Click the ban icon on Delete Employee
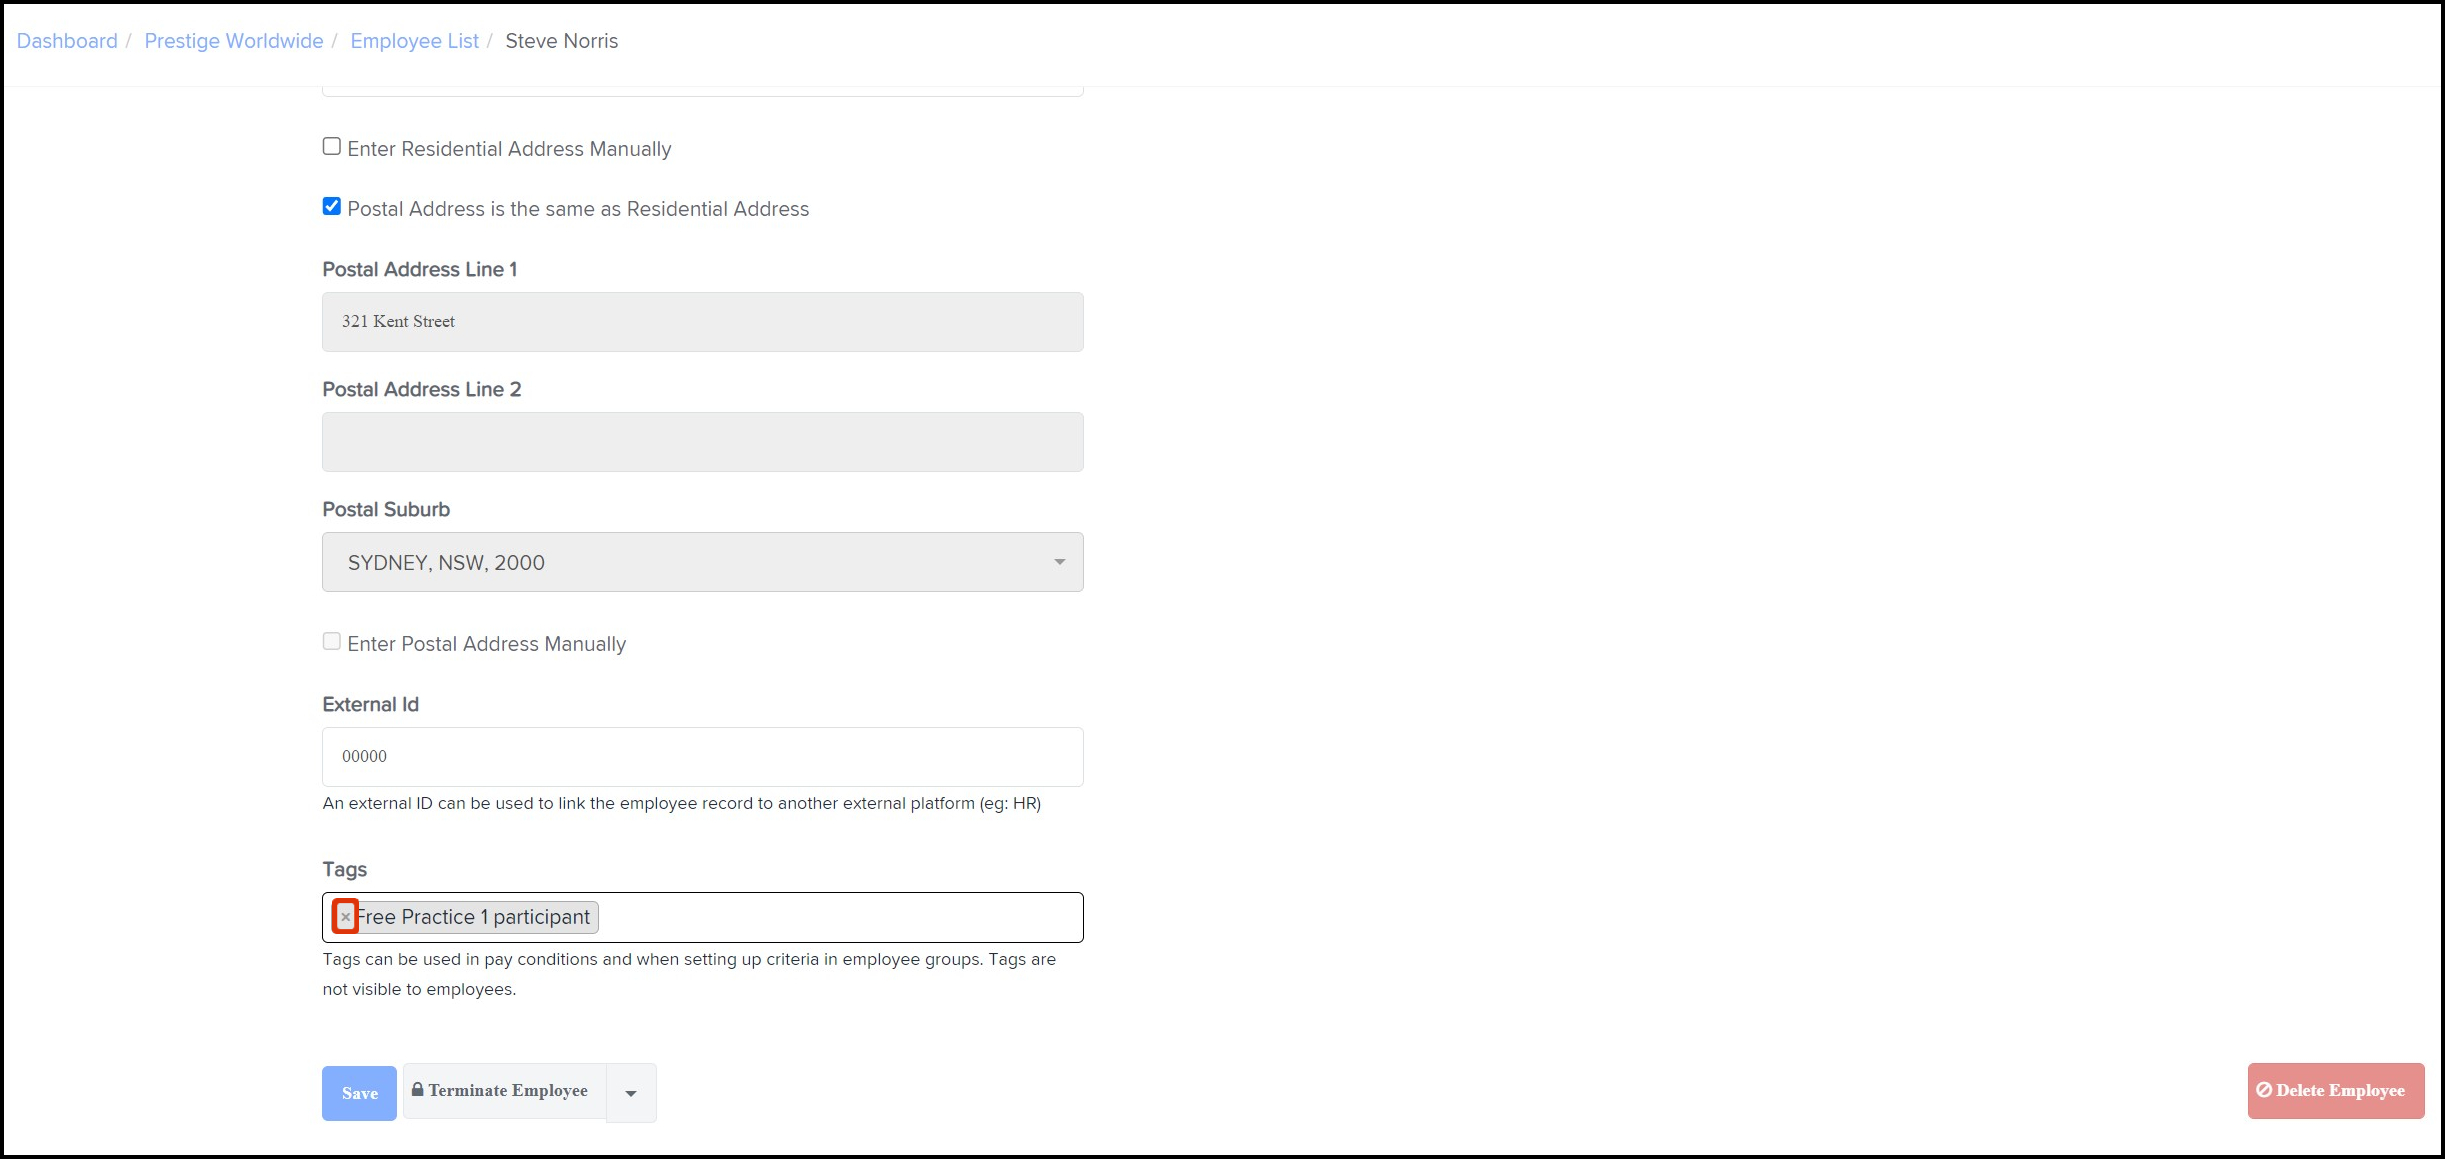The width and height of the screenshot is (2445, 1159). coord(2264,1090)
